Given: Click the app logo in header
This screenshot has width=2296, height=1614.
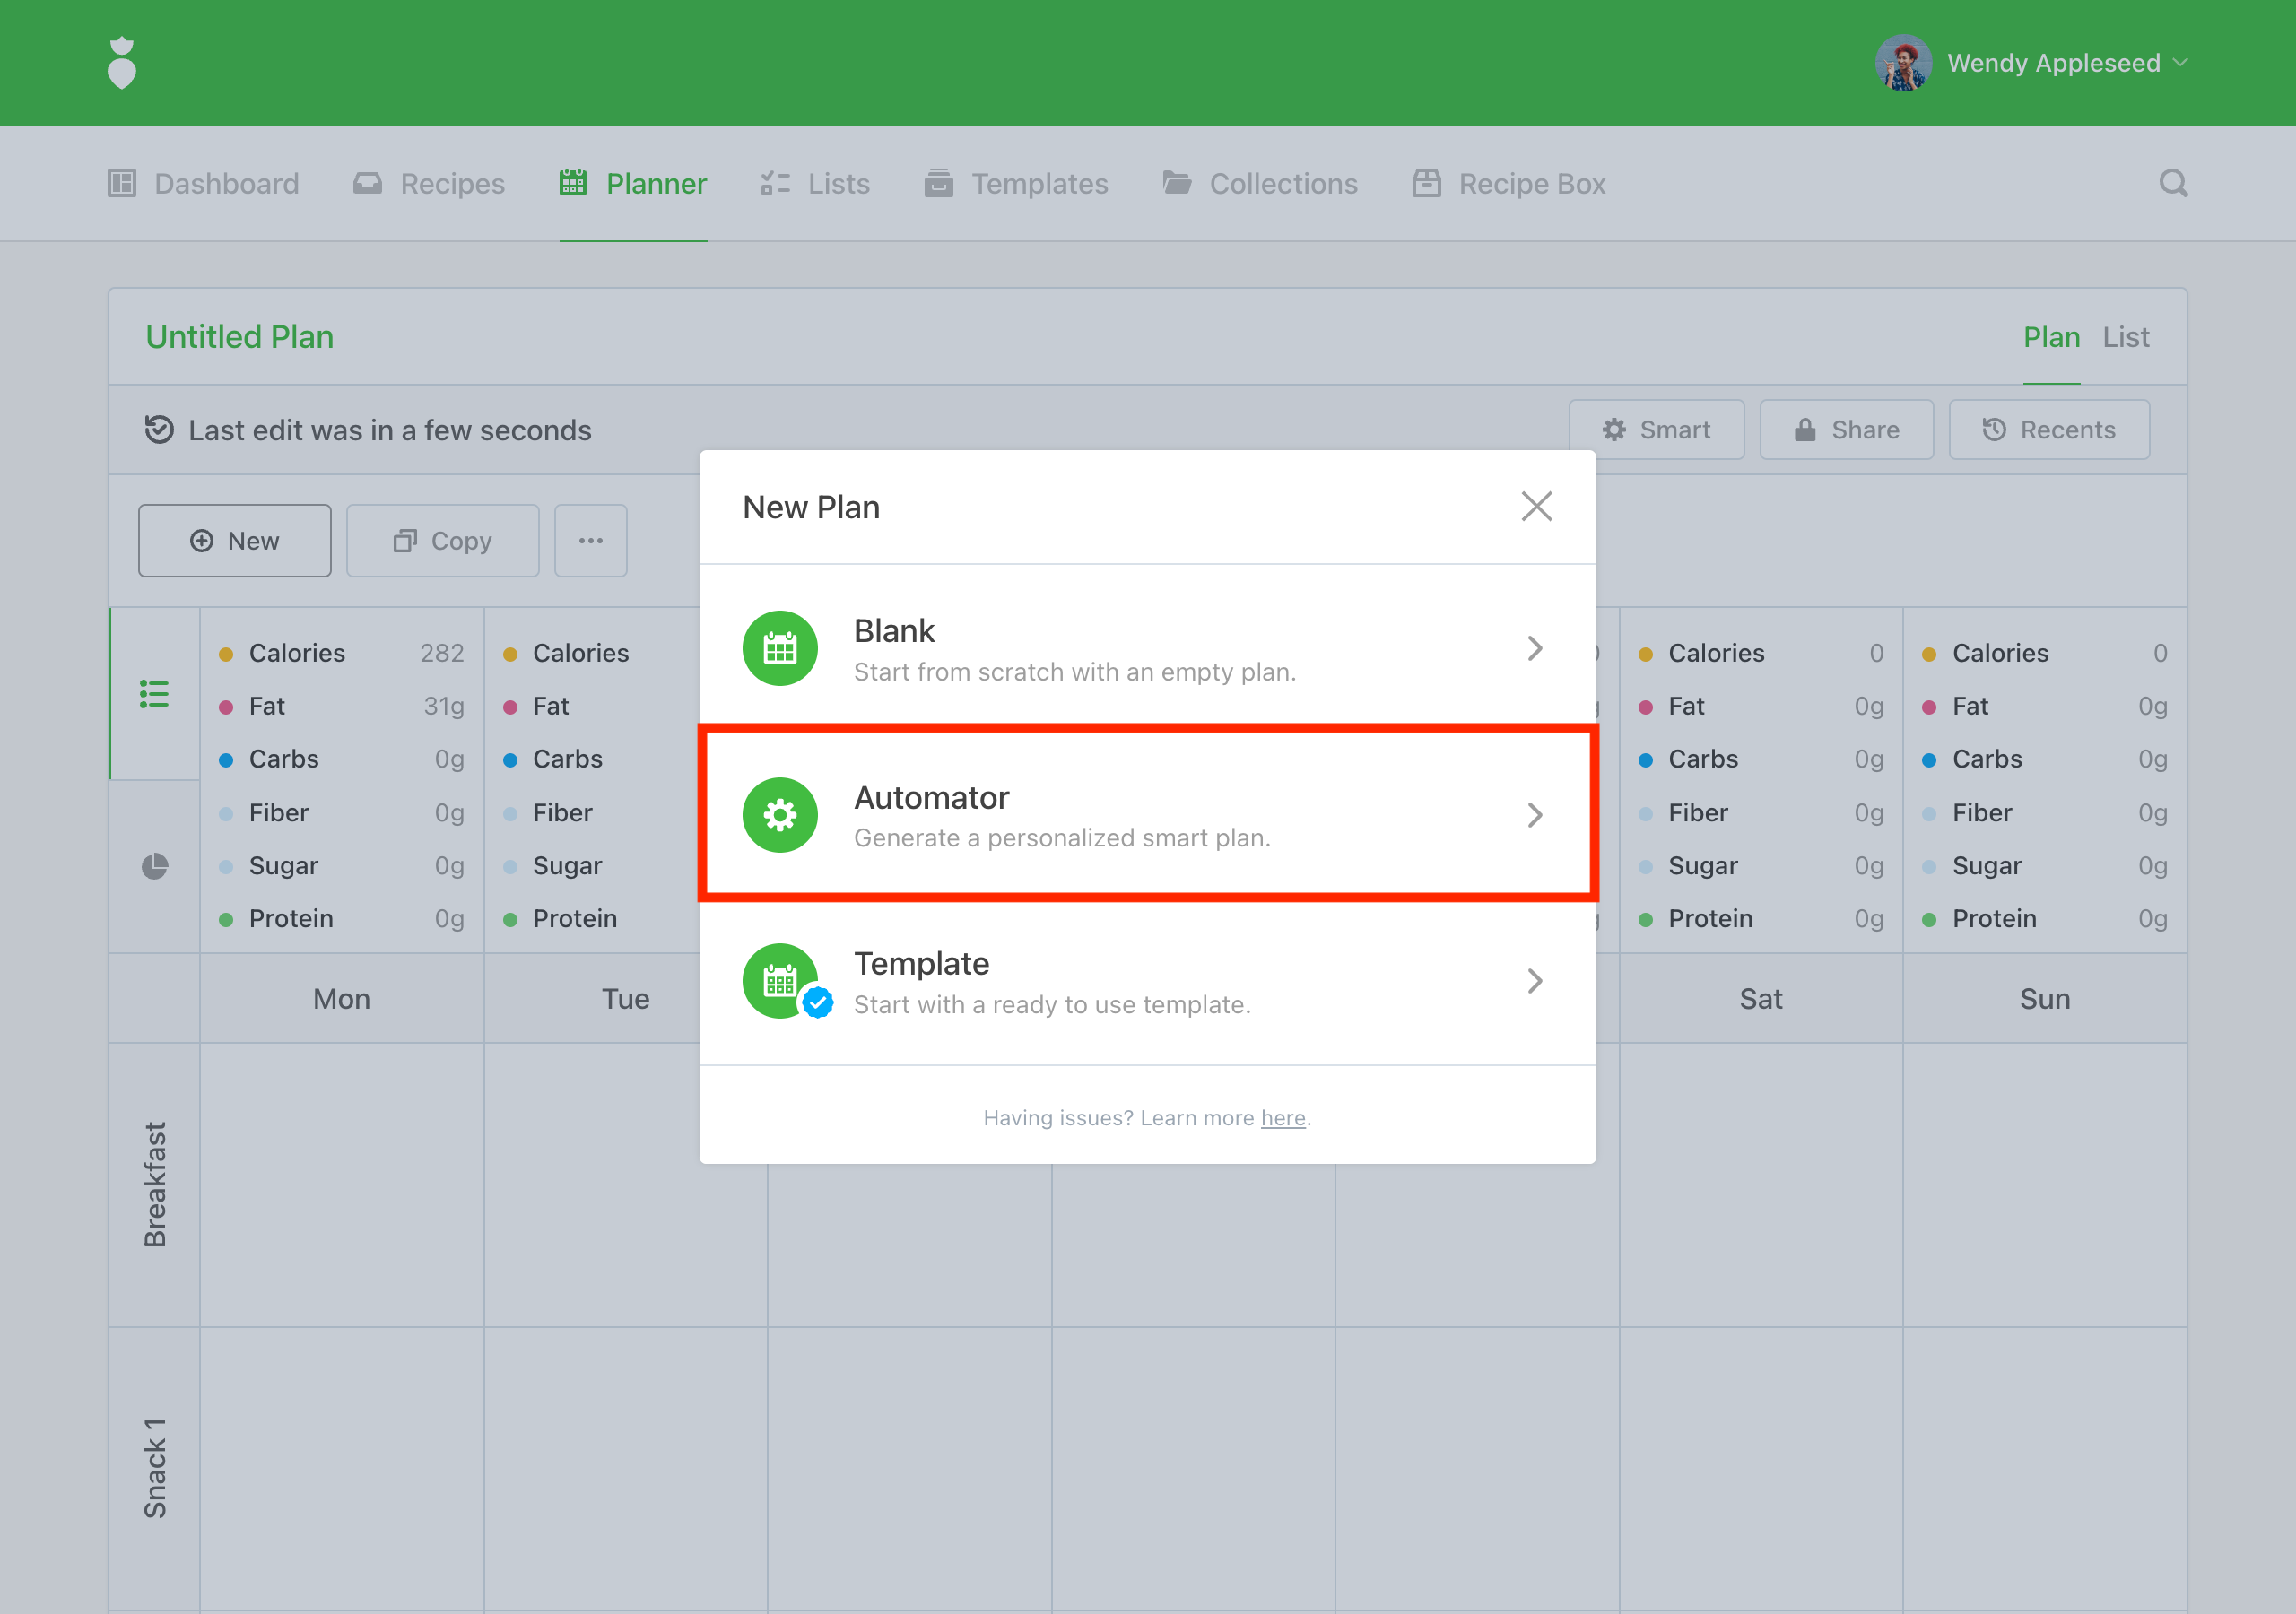Looking at the screenshot, I should click(121, 63).
